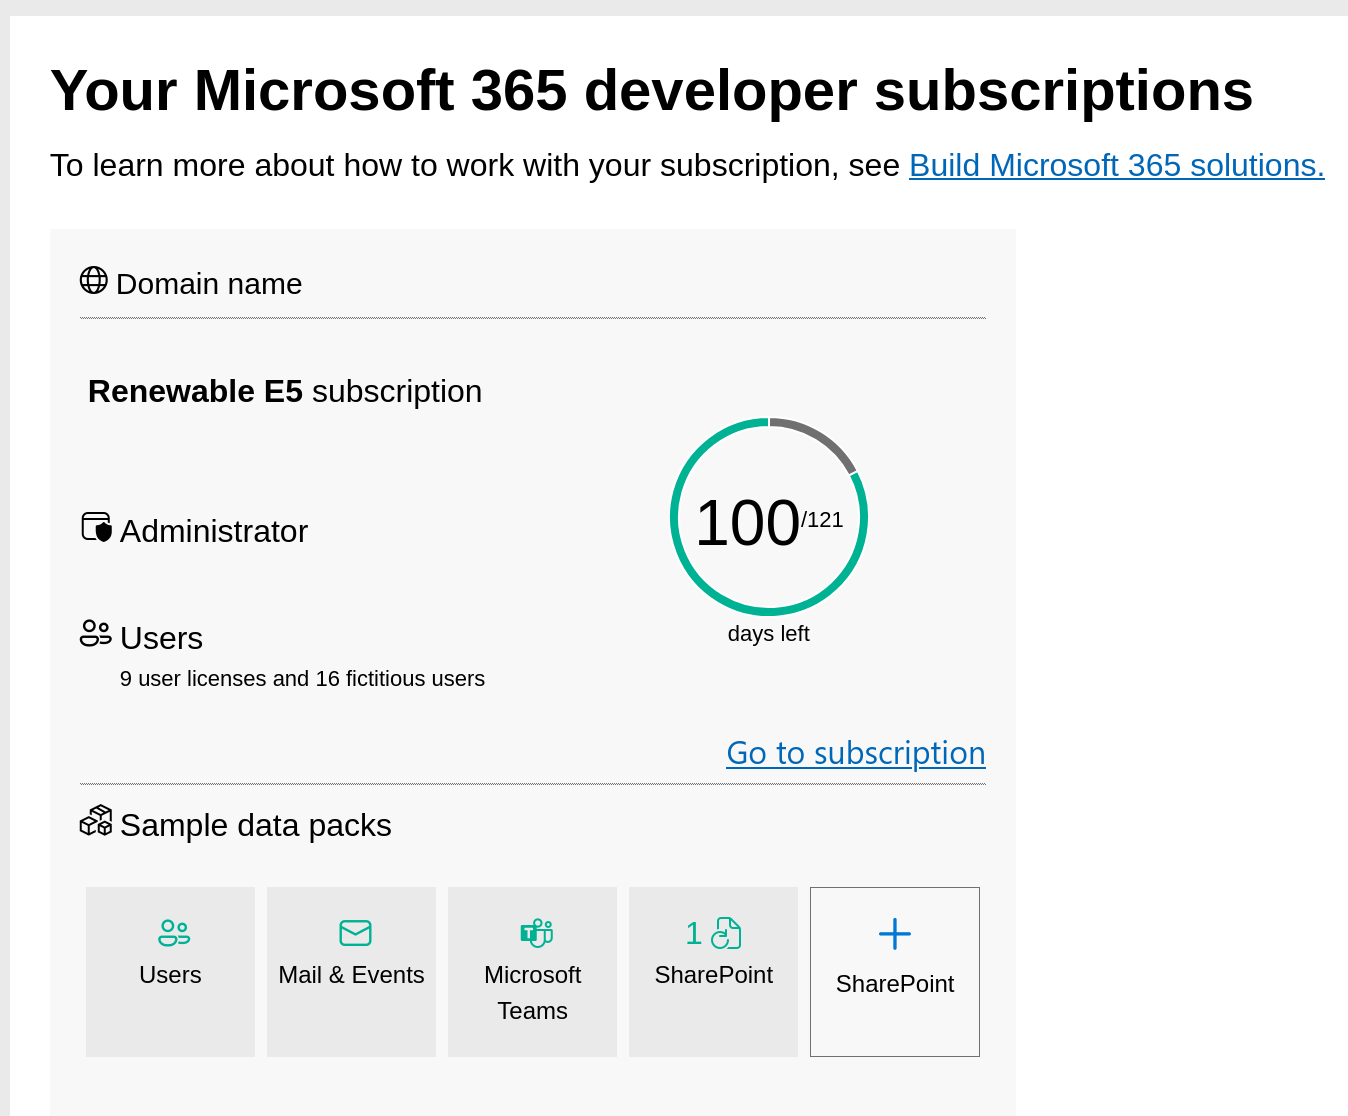Open the Microsoft Teams data pack tile

click(532, 972)
